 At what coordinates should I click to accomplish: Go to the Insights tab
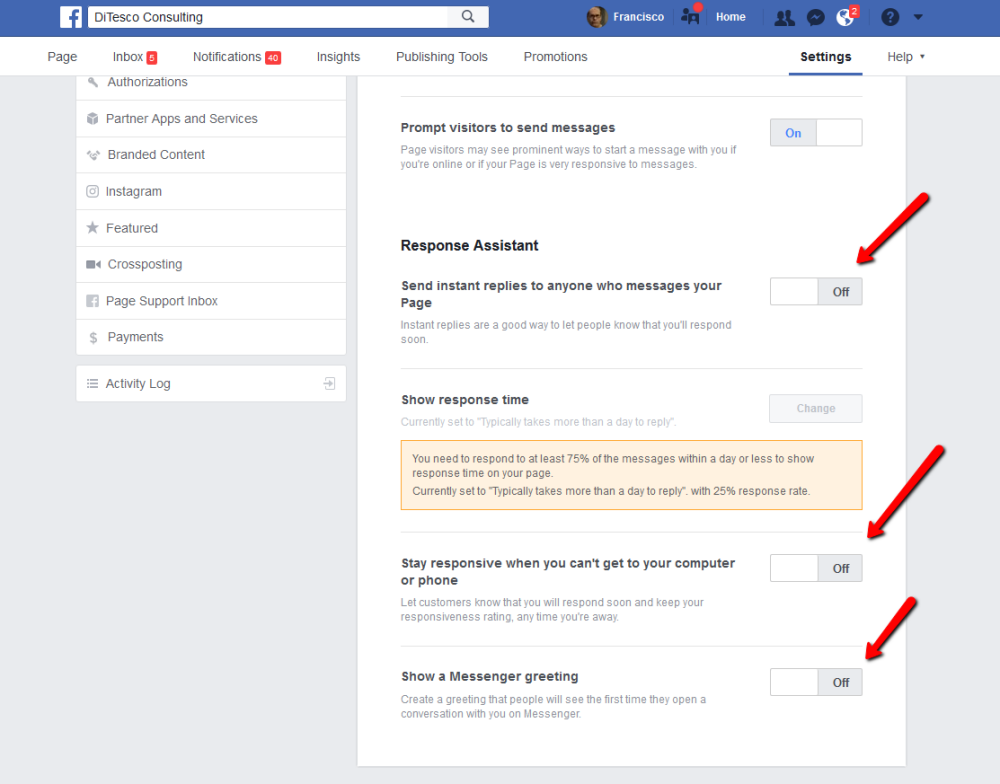pos(338,57)
